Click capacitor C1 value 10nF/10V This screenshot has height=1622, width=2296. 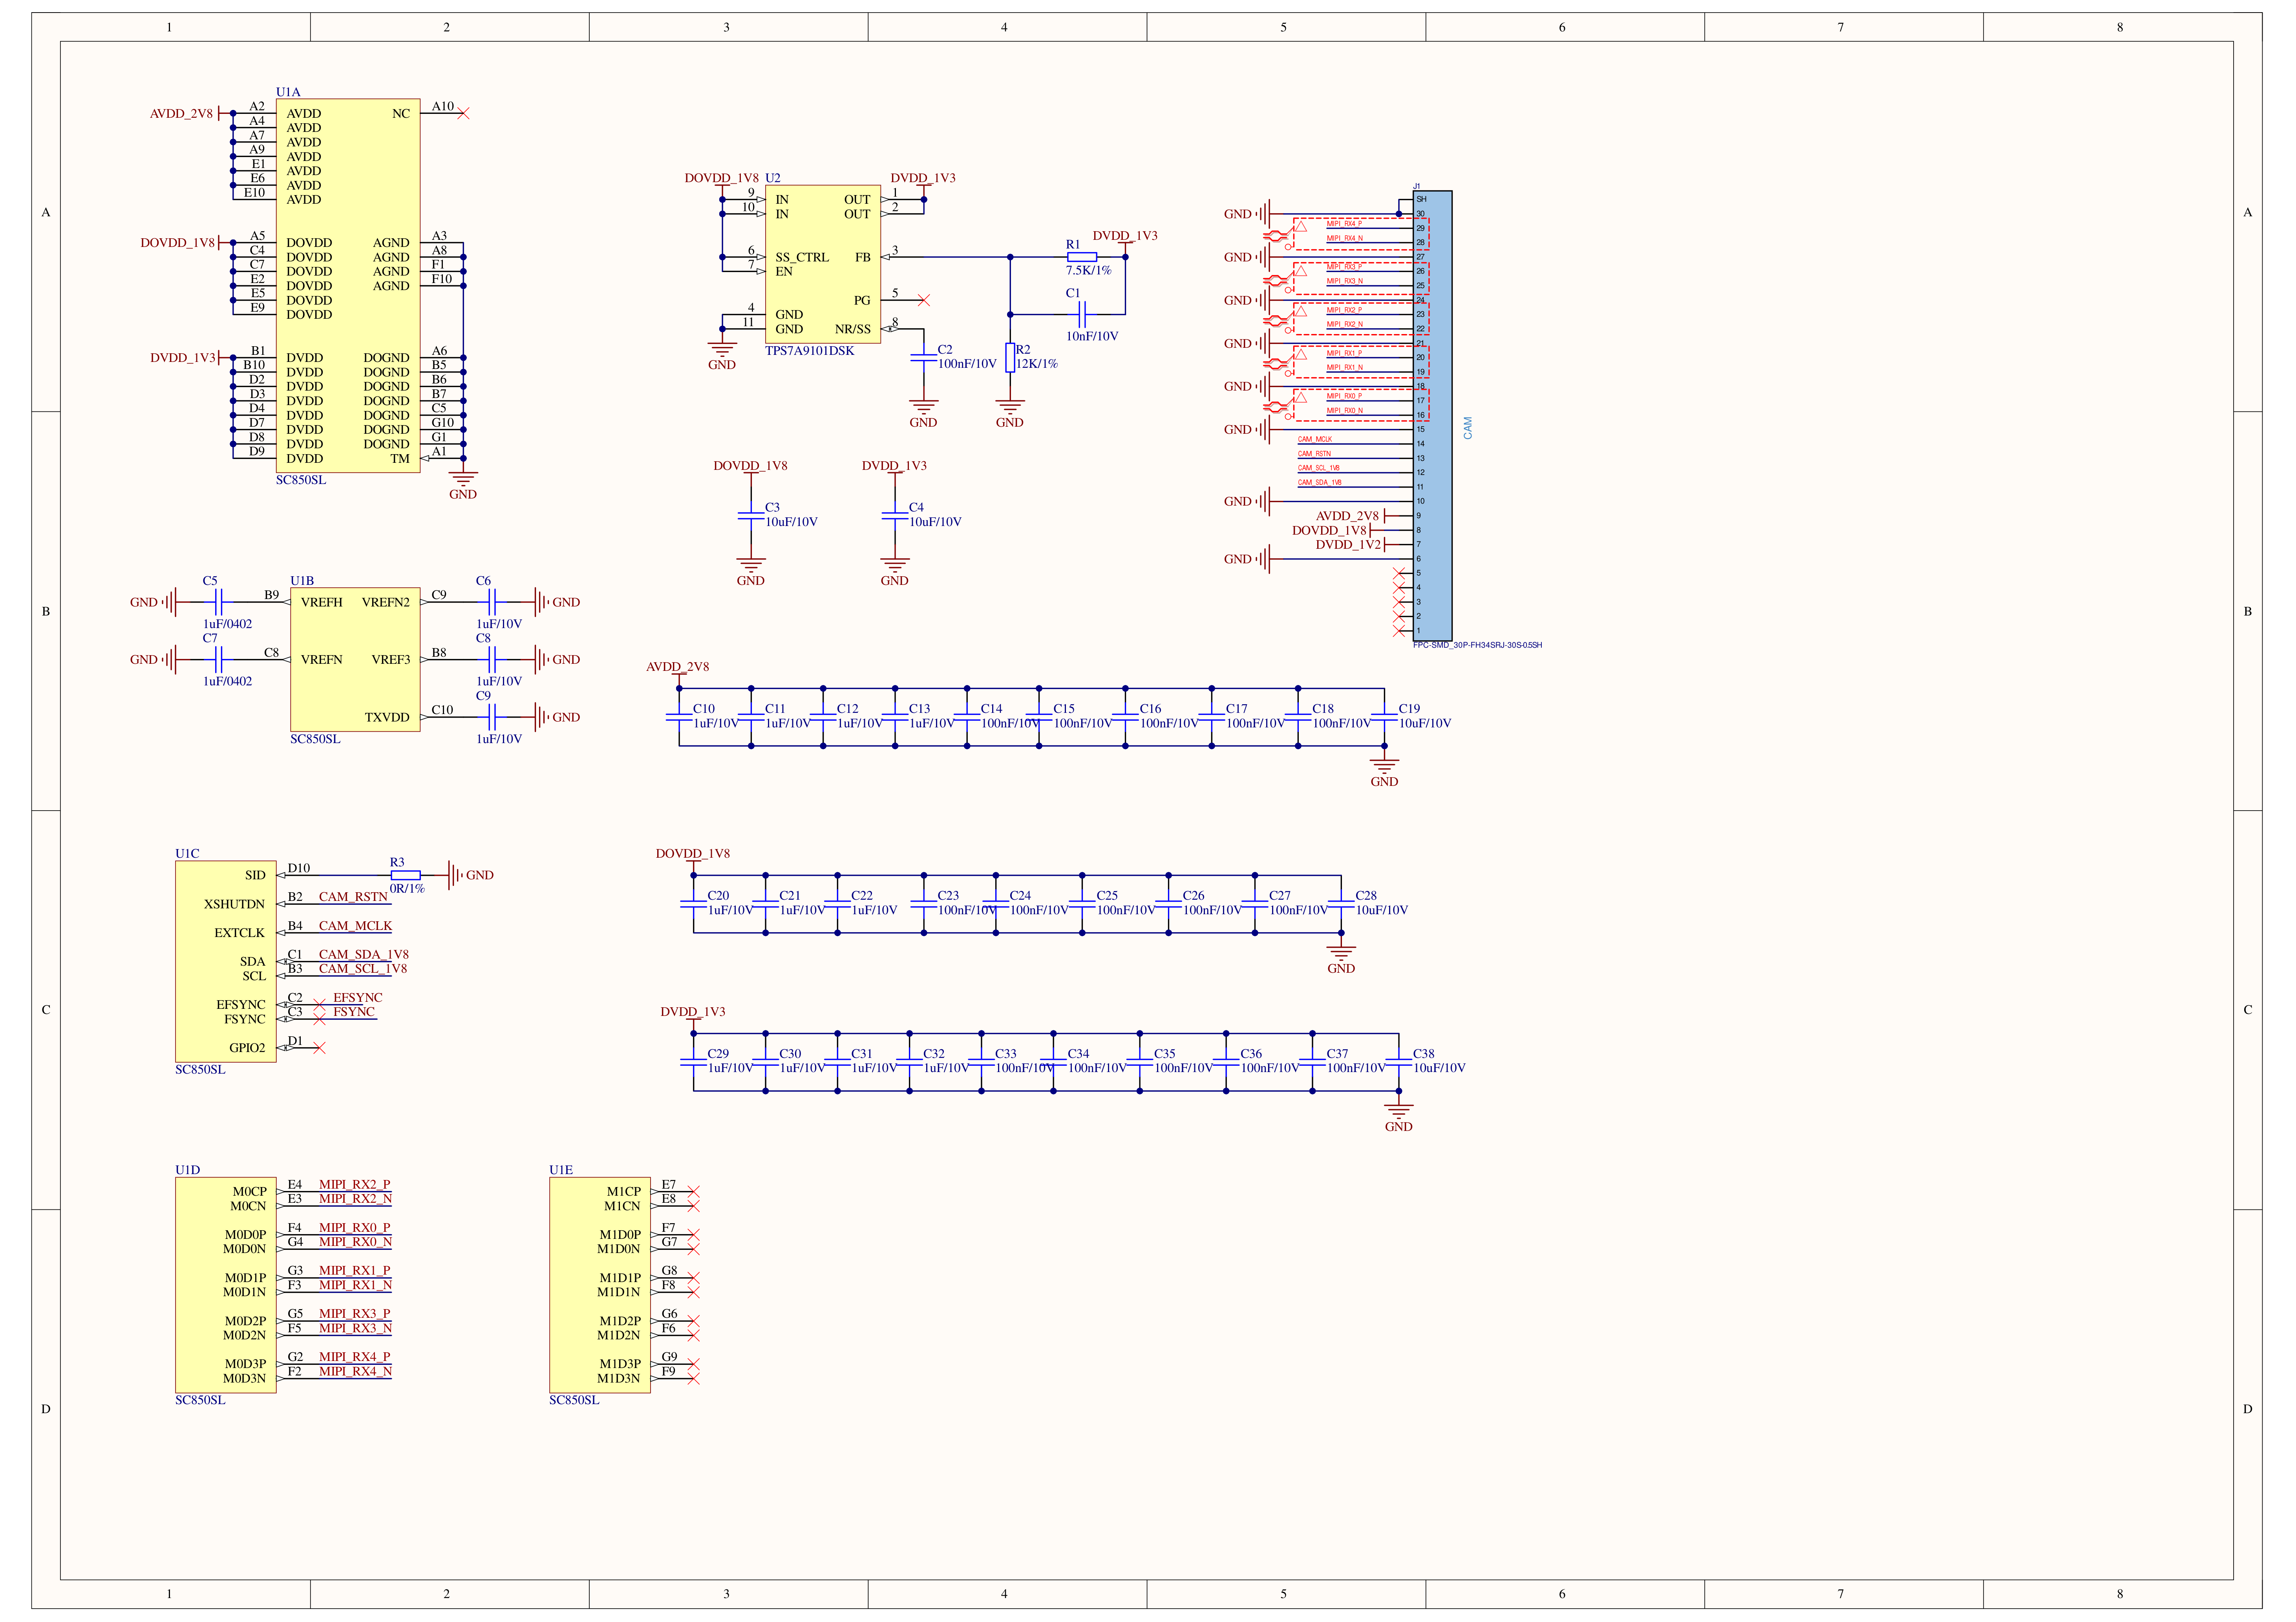click(1092, 336)
